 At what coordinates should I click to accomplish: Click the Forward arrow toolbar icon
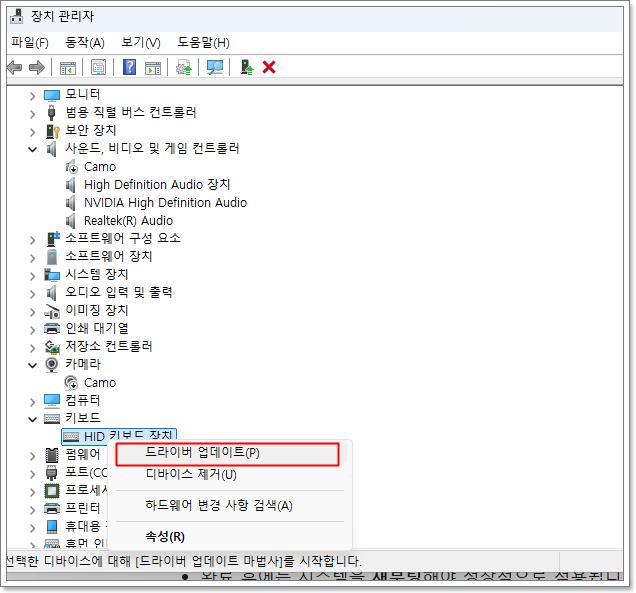(x=37, y=67)
